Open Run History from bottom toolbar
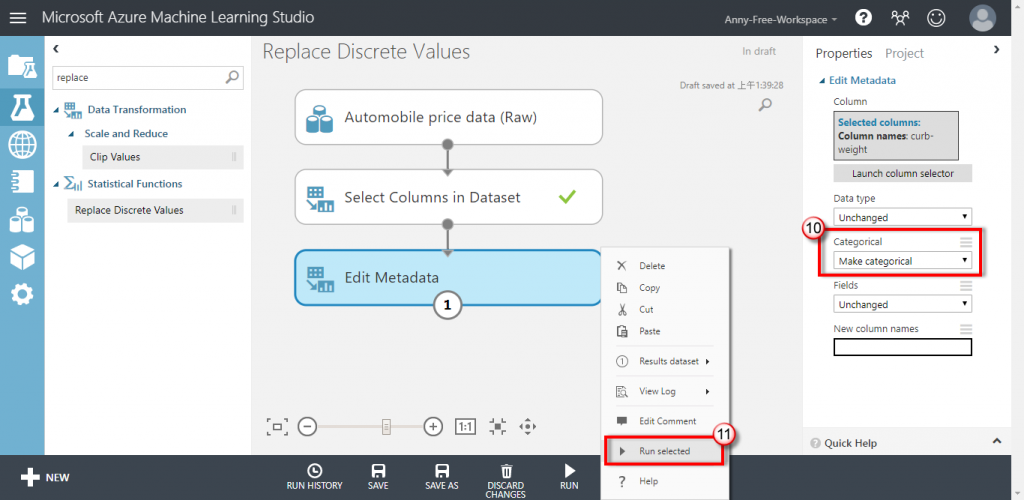Viewport: 1024px width, 500px height. [314, 477]
